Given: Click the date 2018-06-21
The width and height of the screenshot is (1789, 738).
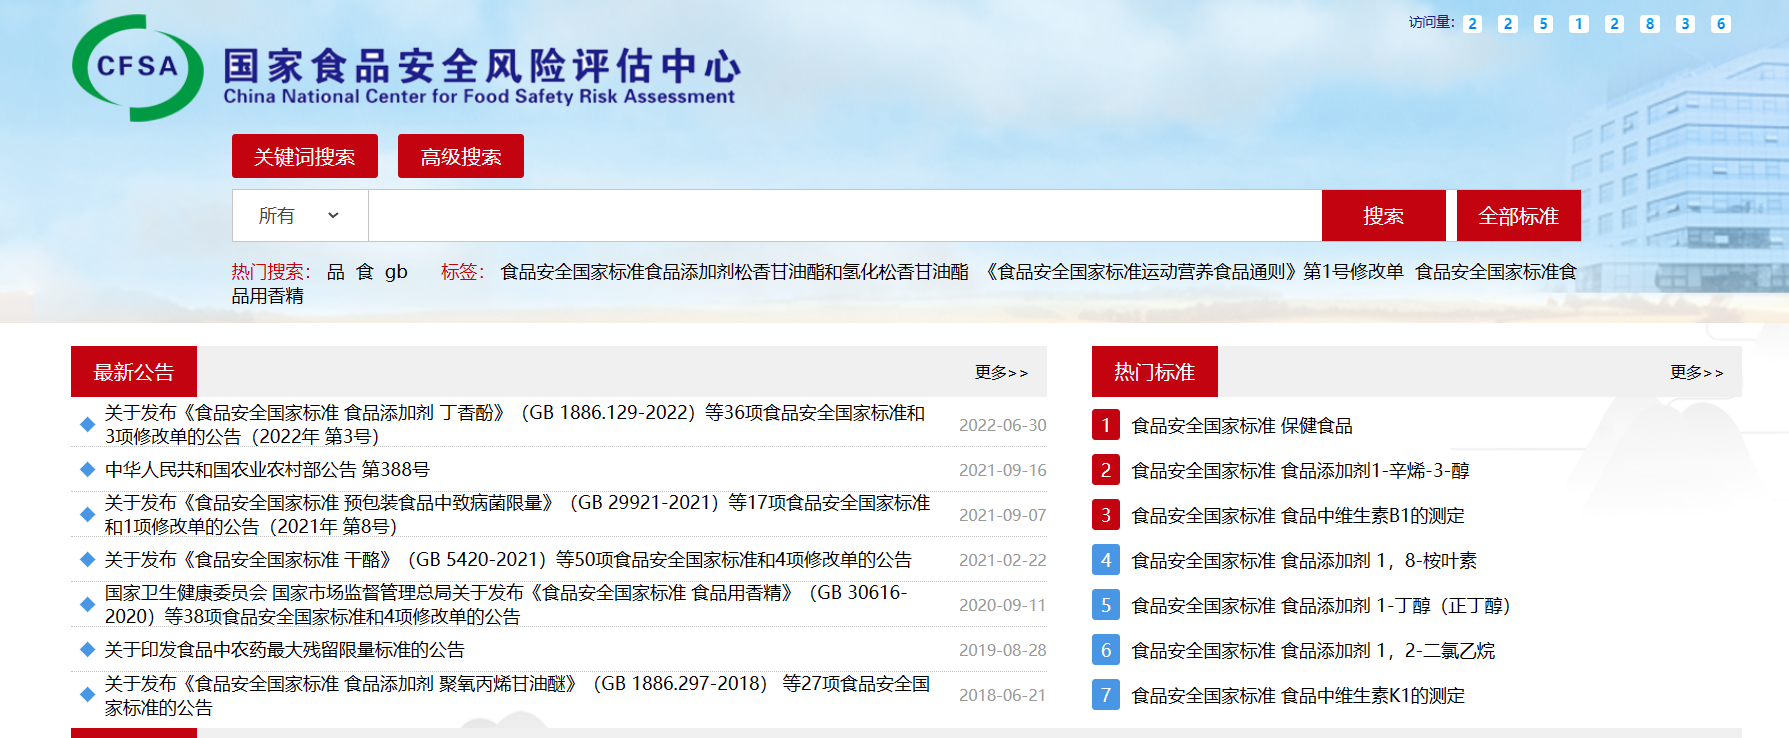Looking at the screenshot, I should point(1003,695).
